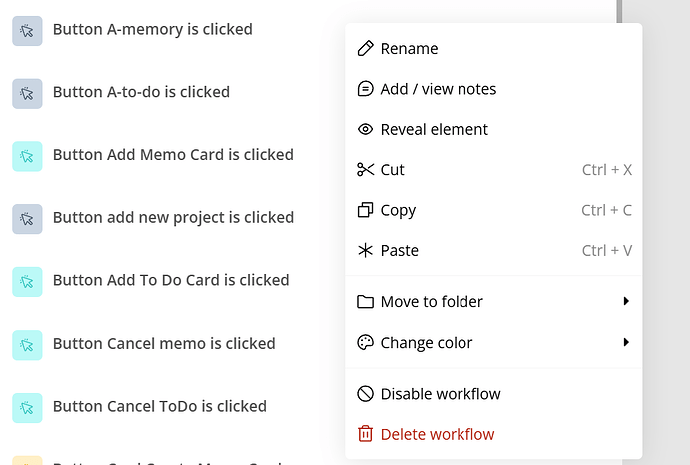Expand the Move to folder submenu arrow
This screenshot has height=465, width=690.
(626, 301)
